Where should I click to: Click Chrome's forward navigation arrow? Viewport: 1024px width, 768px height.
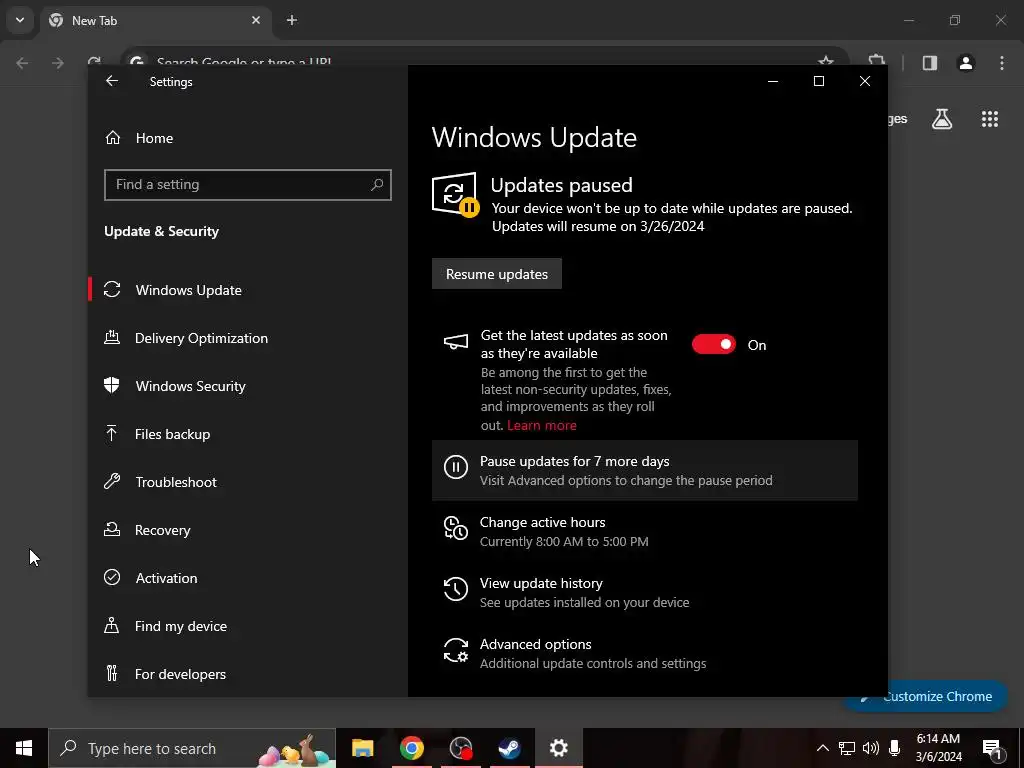pyautogui.click(x=58, y=63)
